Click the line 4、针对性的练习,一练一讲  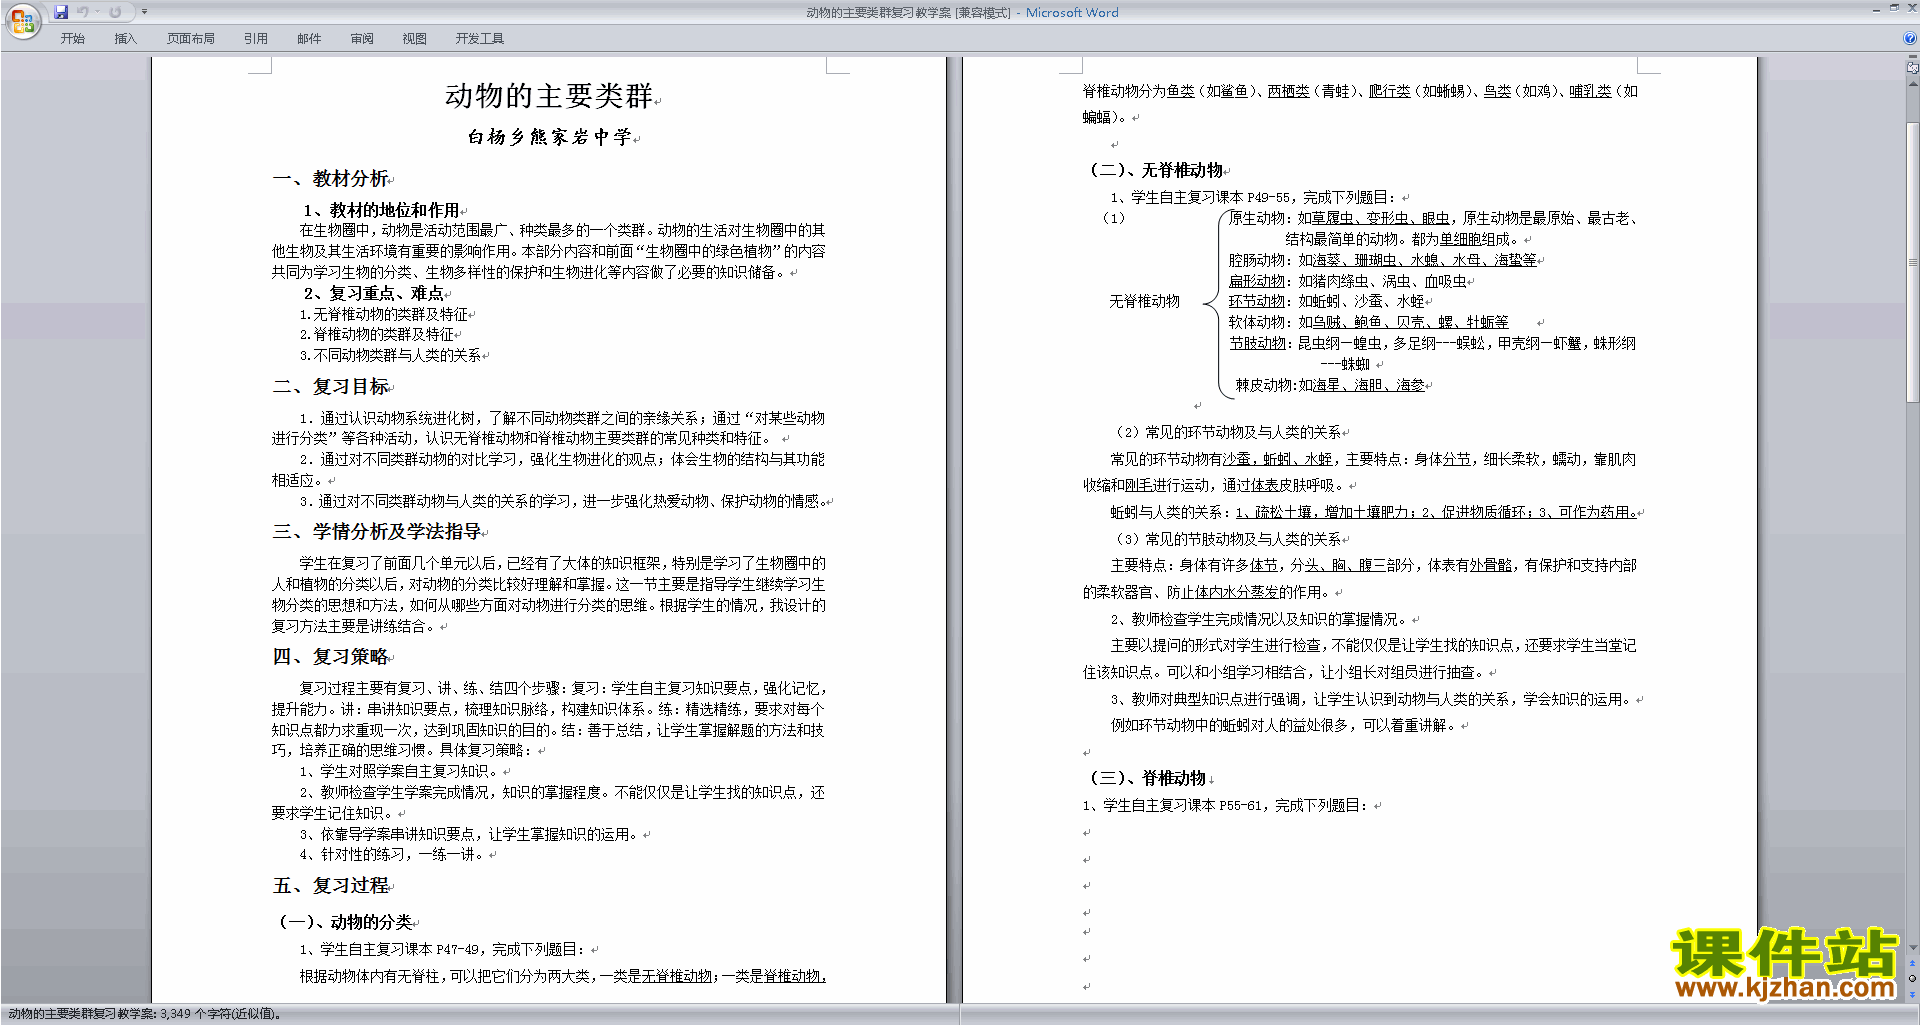[x=392, y=855]
